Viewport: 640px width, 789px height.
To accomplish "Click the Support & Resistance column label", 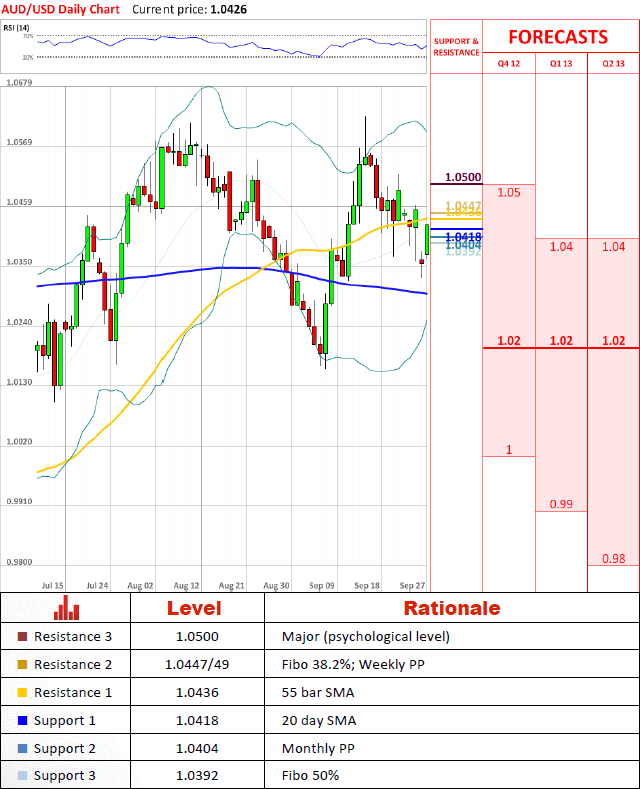I will (x=456, y=46).
